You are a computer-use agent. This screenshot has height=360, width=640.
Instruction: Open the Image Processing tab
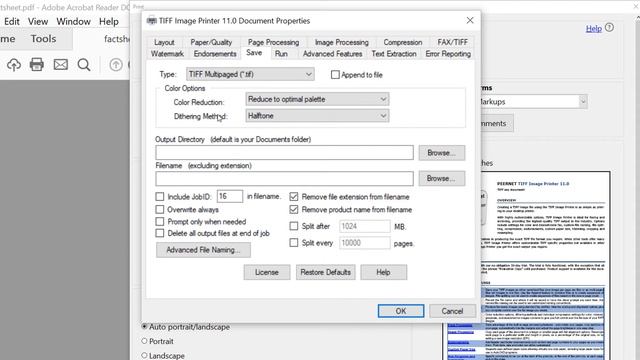(342, 42)
